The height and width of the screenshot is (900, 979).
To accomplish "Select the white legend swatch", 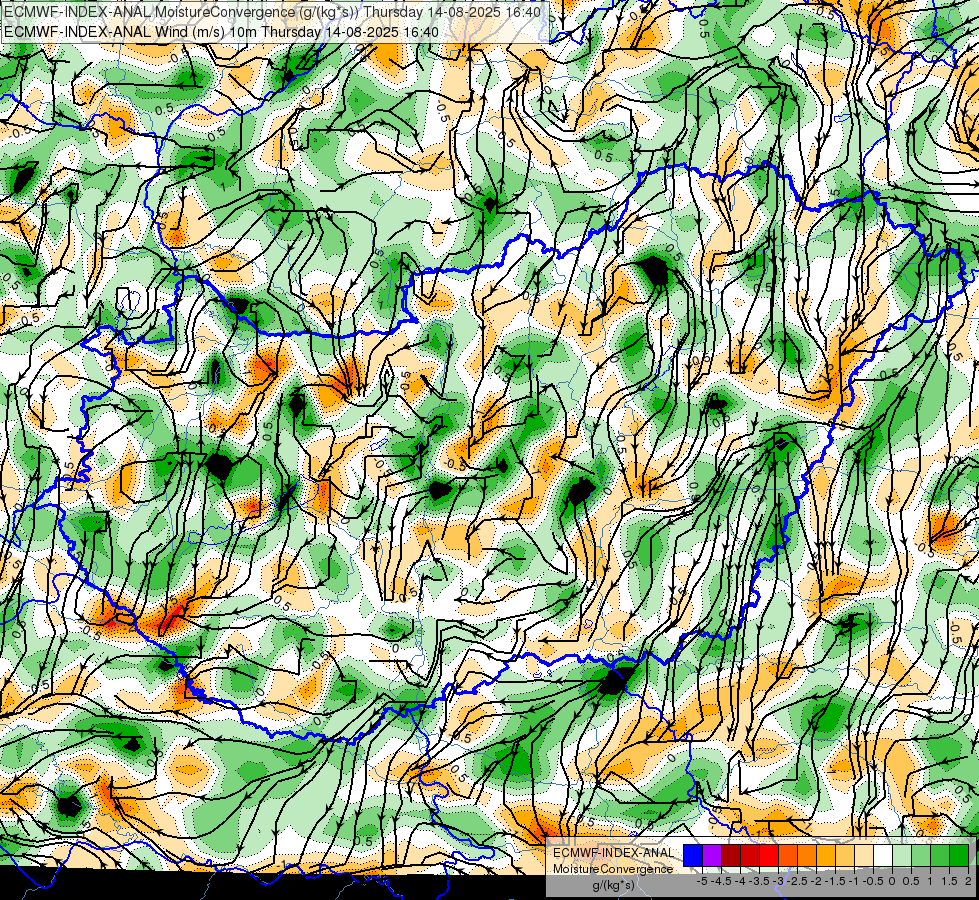I will tap(883, 856).
